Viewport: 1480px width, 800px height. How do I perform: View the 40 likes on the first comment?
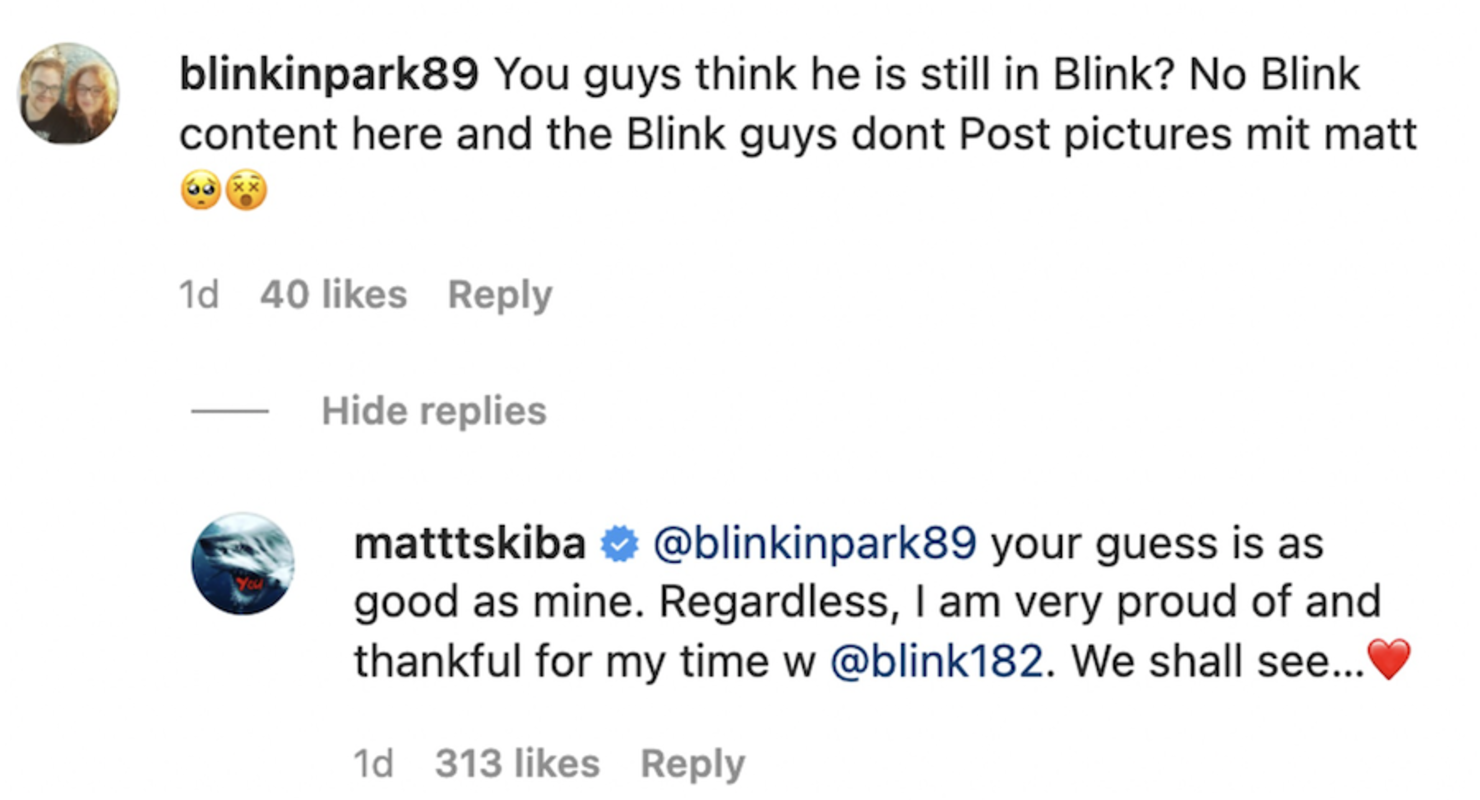click(333, 295)
